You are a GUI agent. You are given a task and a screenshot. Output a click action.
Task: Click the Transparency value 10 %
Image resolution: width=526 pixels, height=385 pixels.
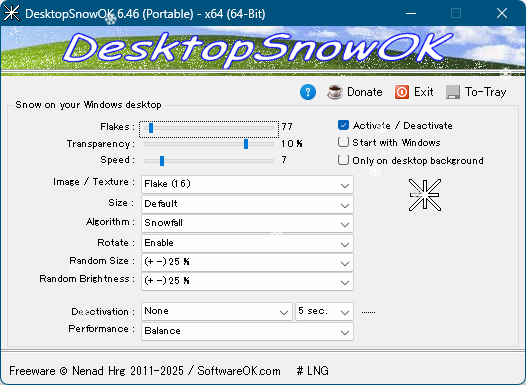tap(292, 144)
